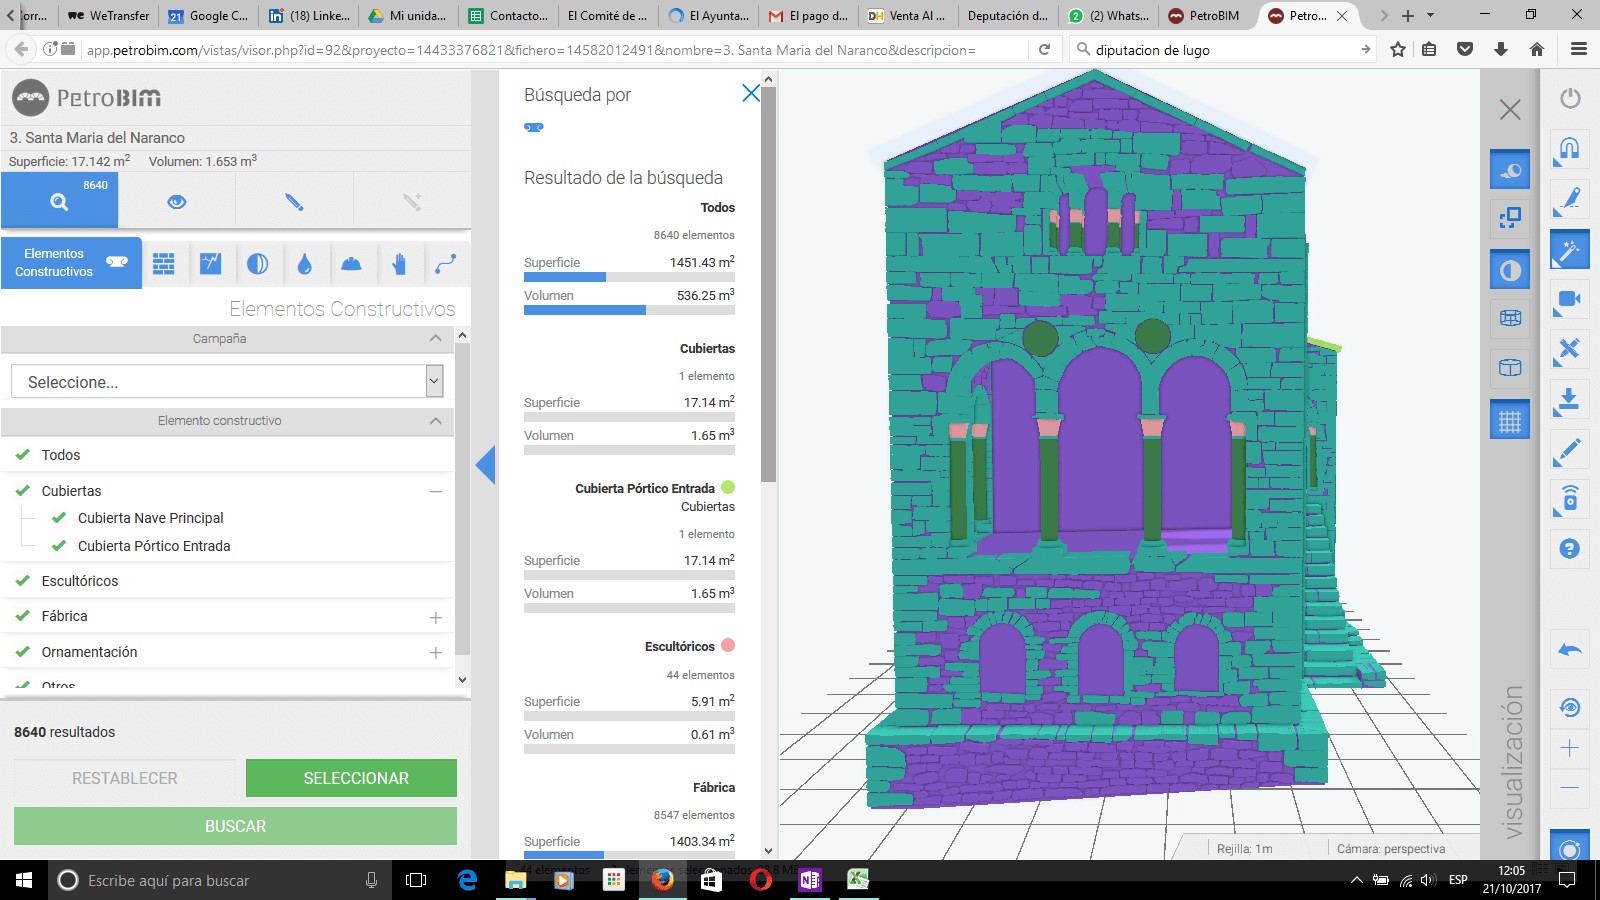Select the Elementos Constructivos tab
Image resolution: width=1600 pixels, height=900 pixels.
(71, 263)
